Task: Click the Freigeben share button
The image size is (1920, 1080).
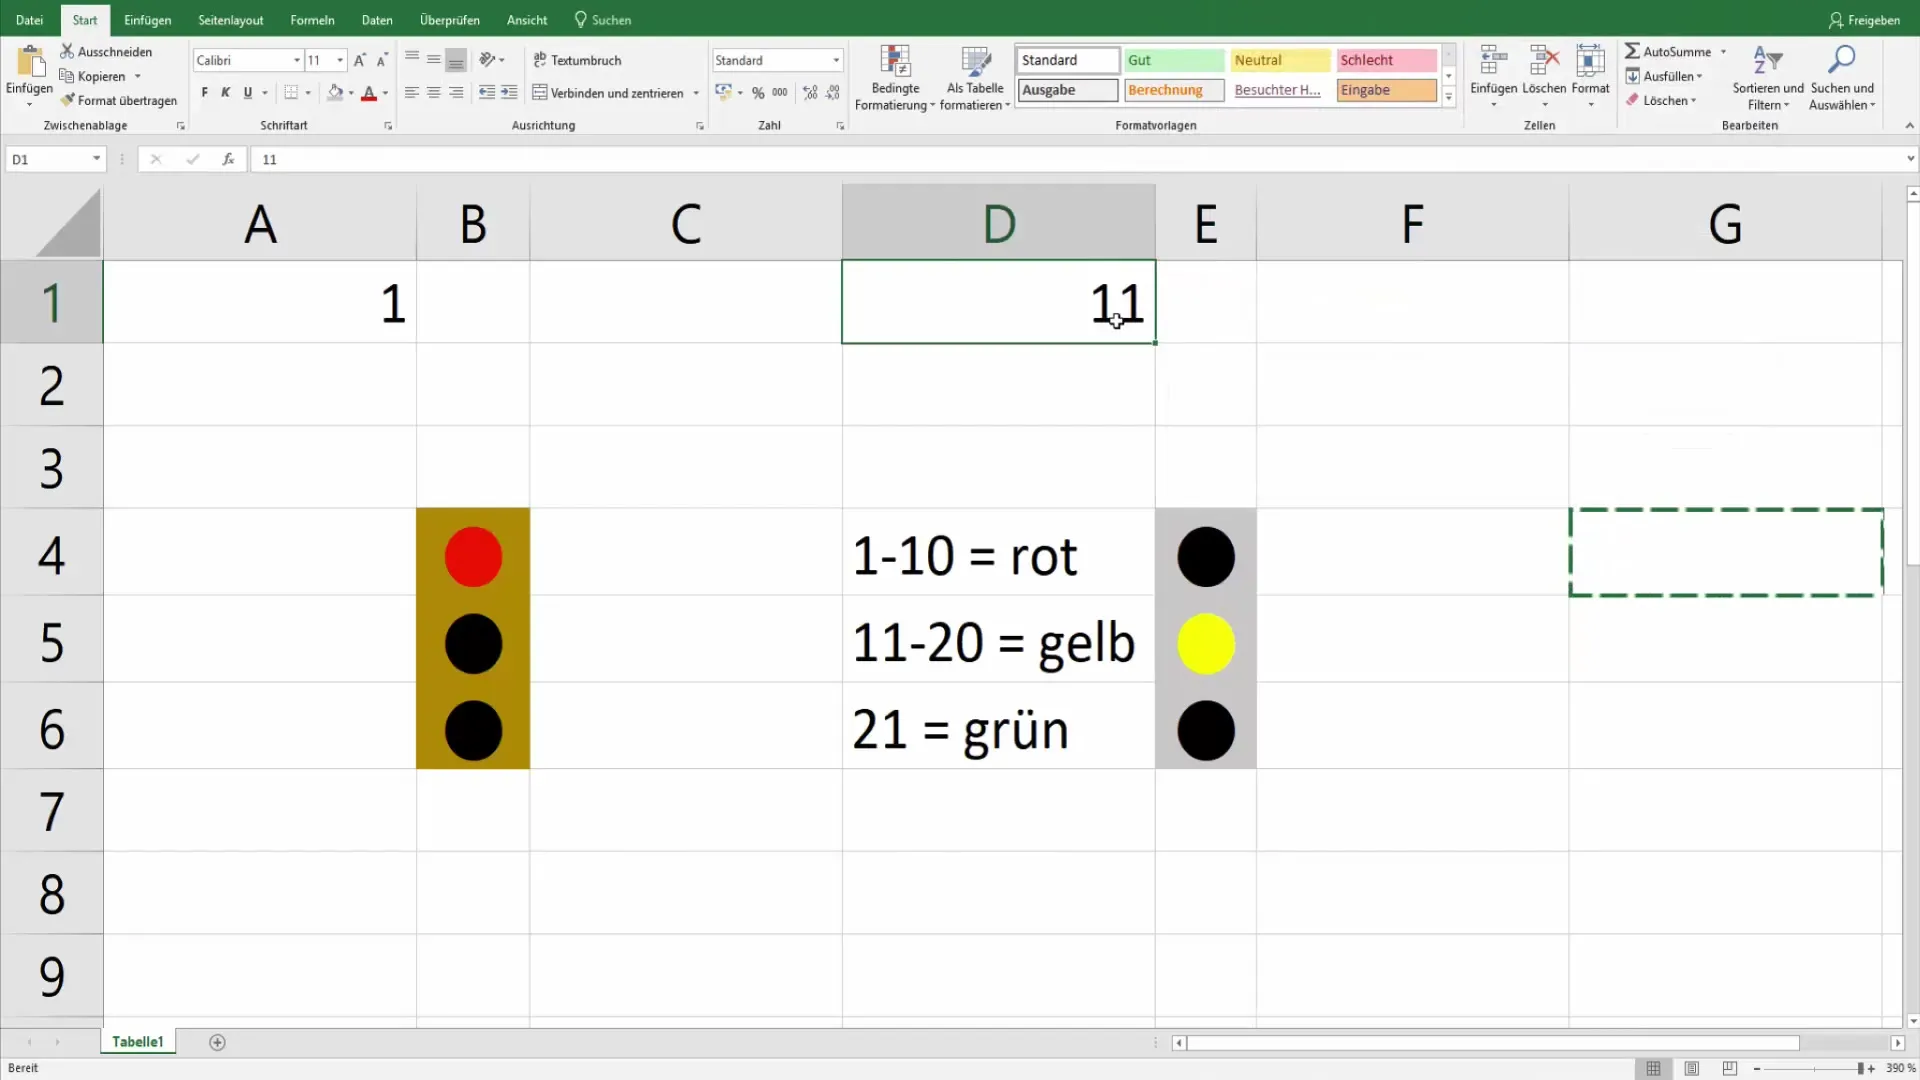Action: tap(1864, 20)
